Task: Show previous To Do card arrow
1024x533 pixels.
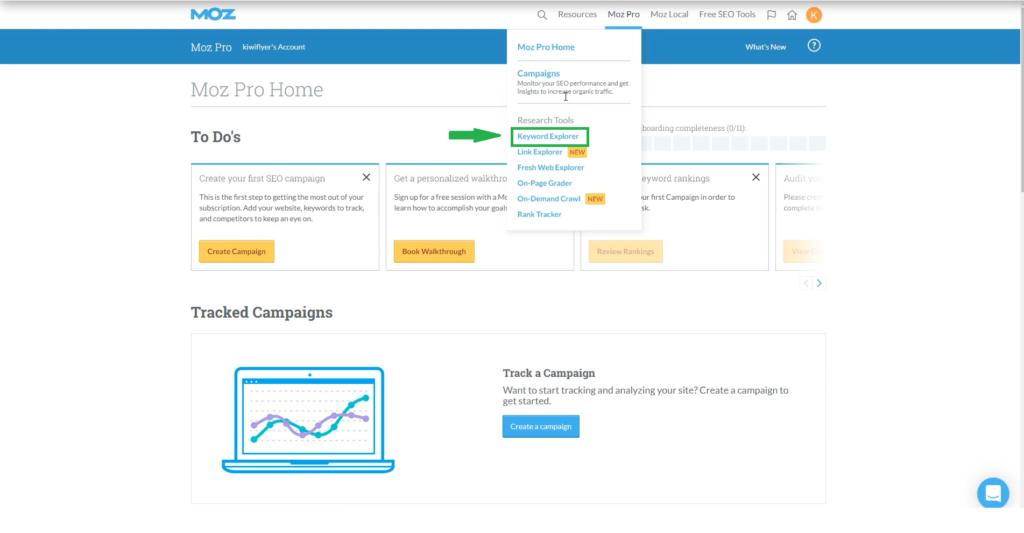Action: tap(806, 283)
